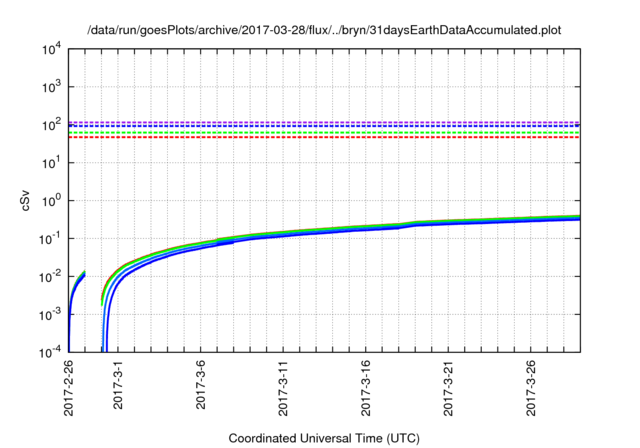The width and height of the screenshot is (640, 448).
Task: Click the cSv y-axis label
Action: pos(26,200)
